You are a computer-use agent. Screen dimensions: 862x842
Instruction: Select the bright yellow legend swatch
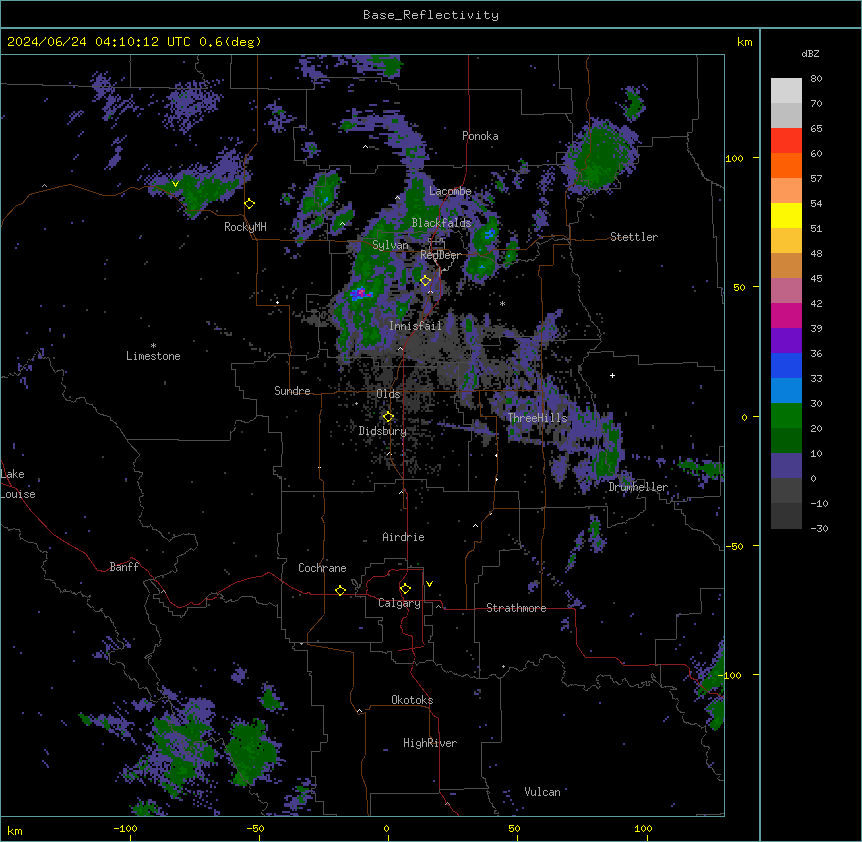tap(786, 215)
